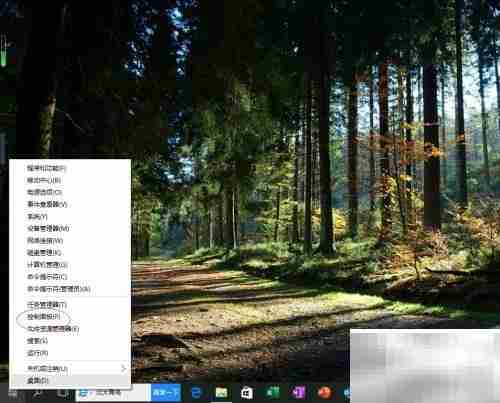The height and width of the screenshot is (403, 500).
Task: Expand 关机或注销 (Shut down or sign out) submenu
Action: click(x=70, y=369)
